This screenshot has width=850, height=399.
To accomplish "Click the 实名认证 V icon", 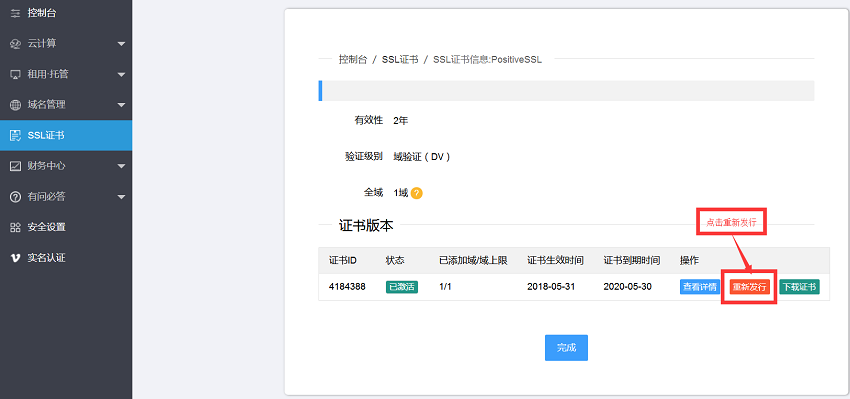I will [16, 258].
